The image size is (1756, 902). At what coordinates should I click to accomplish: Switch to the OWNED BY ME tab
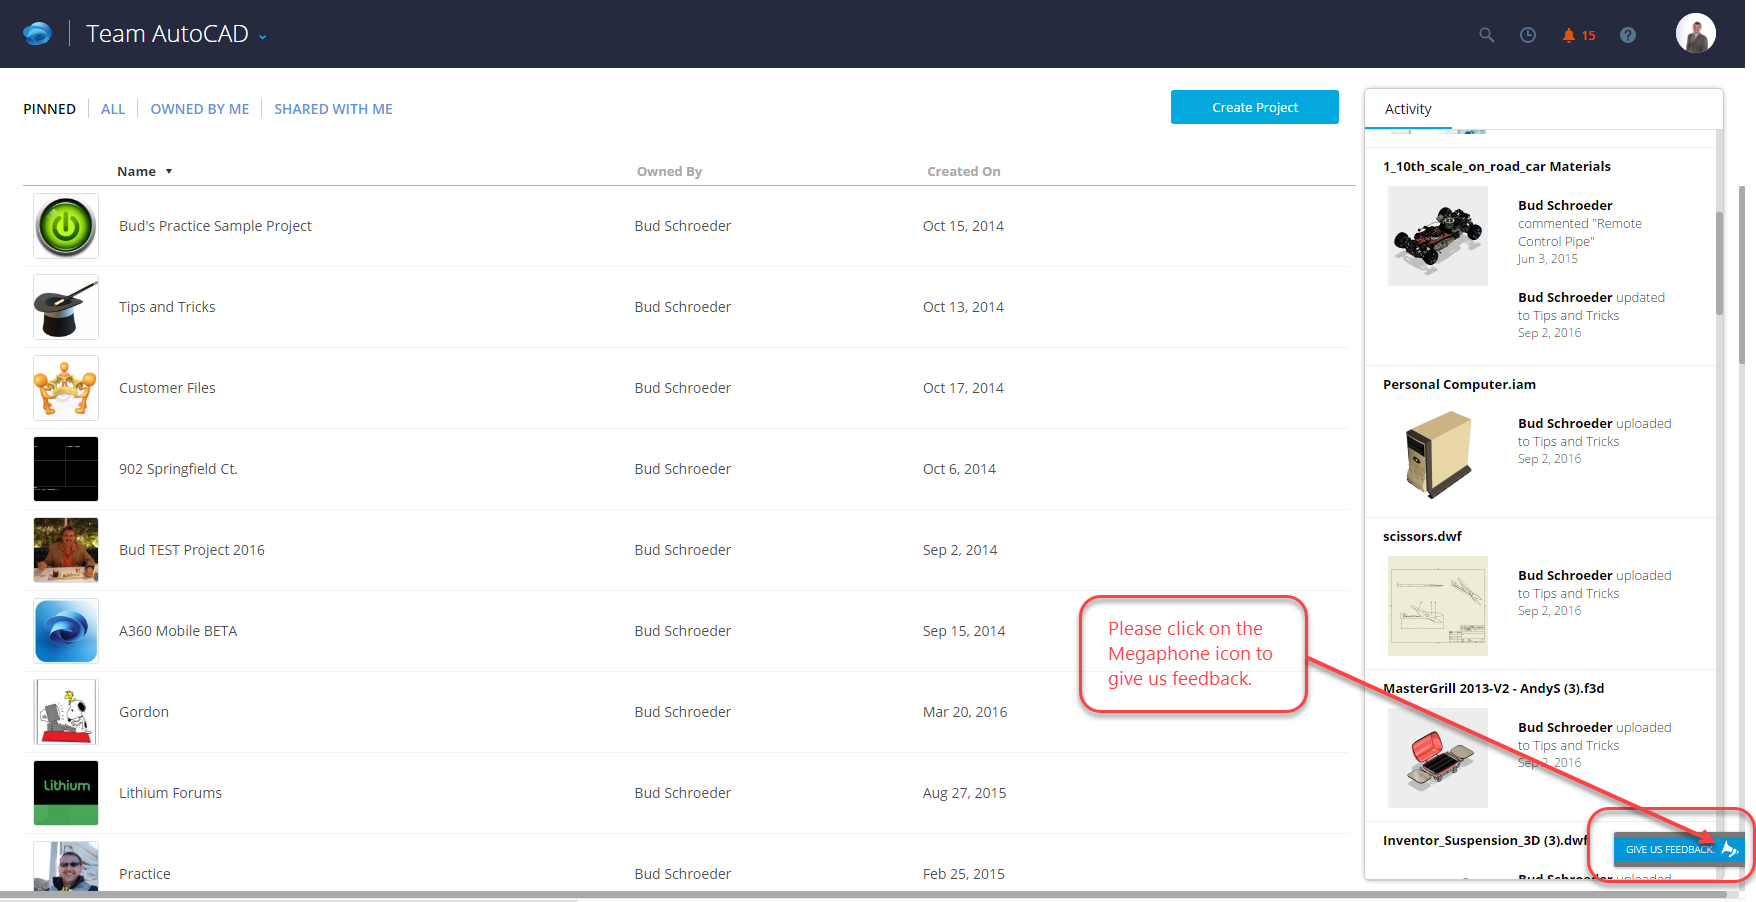coord(199,108)
